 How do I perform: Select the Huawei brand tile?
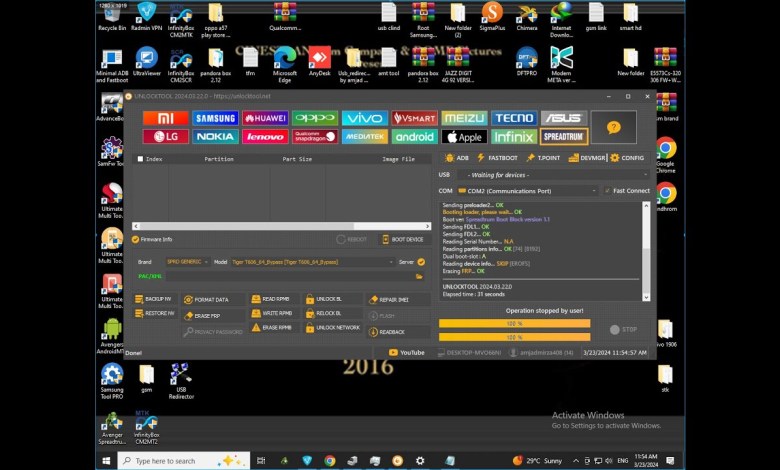tap(265, 118)
